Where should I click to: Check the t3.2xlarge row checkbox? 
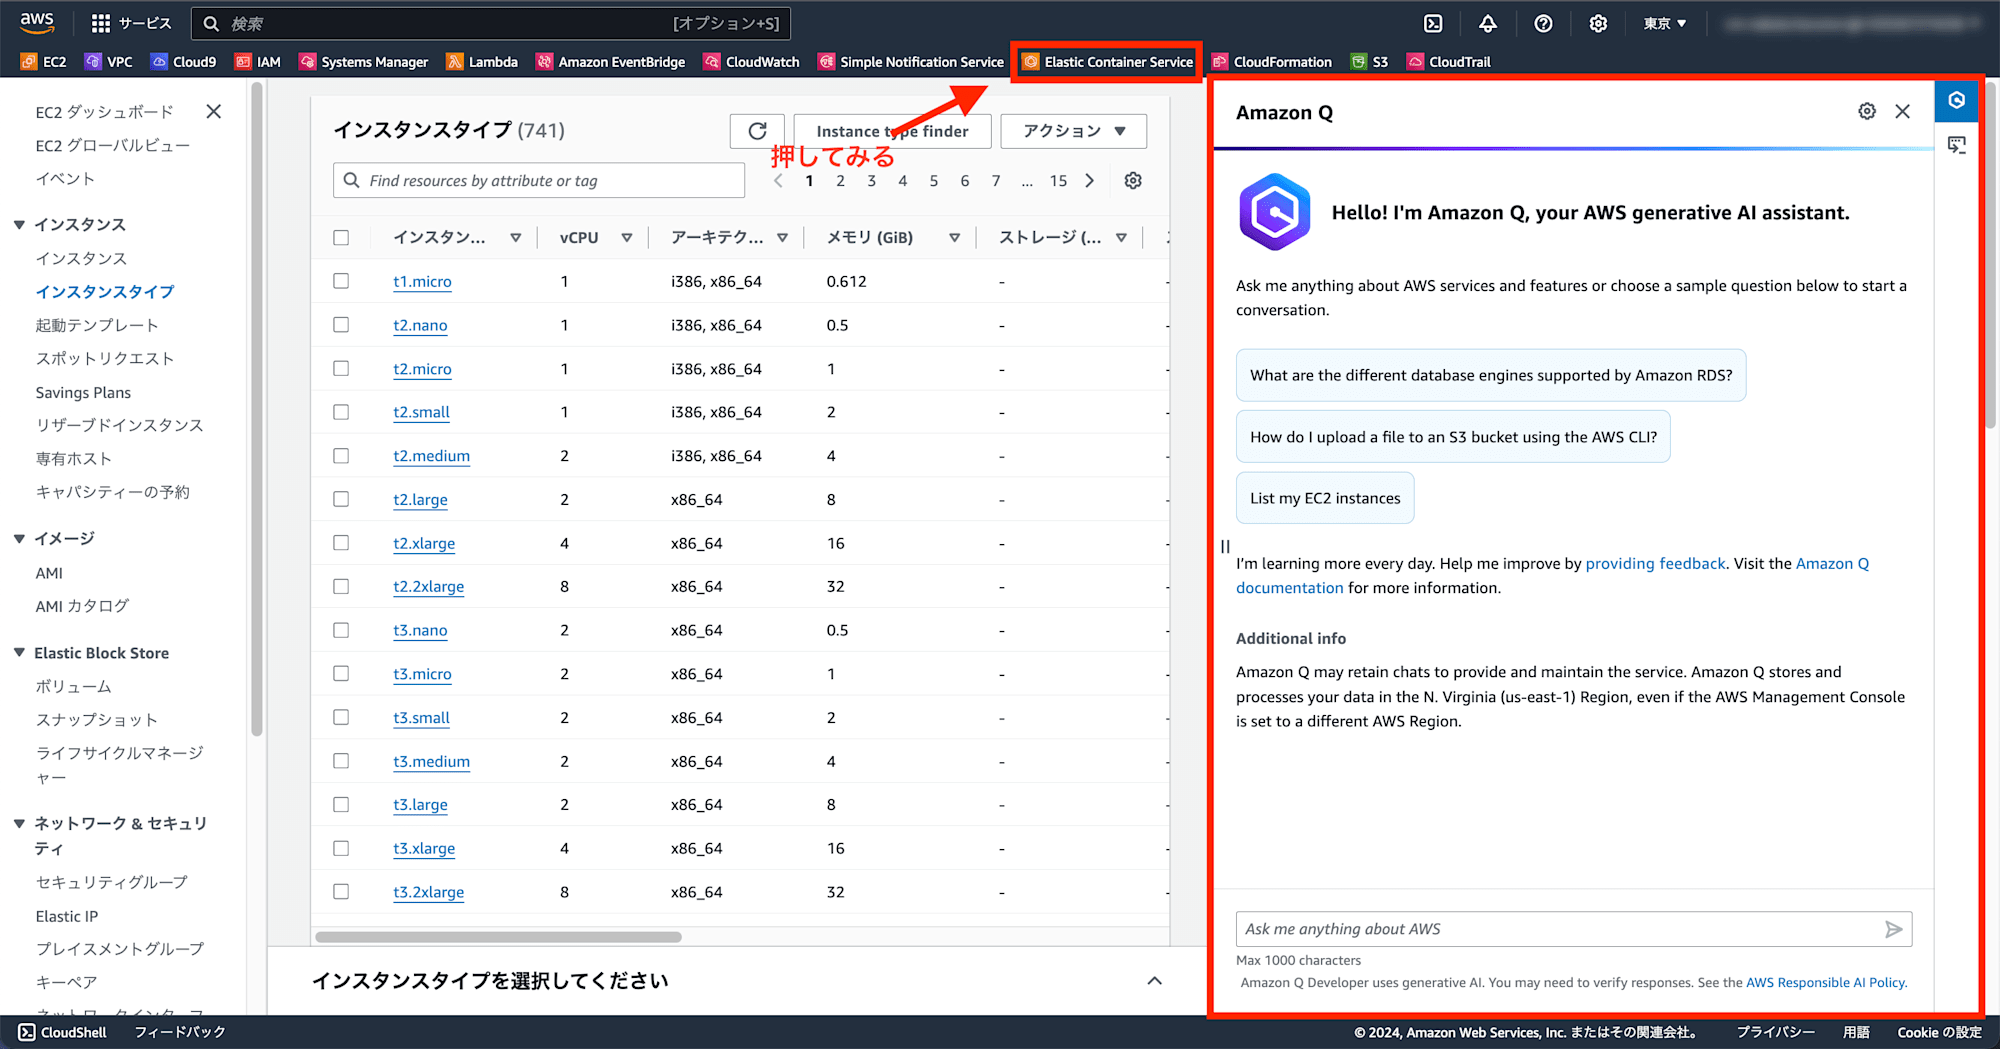pos(341,892)
